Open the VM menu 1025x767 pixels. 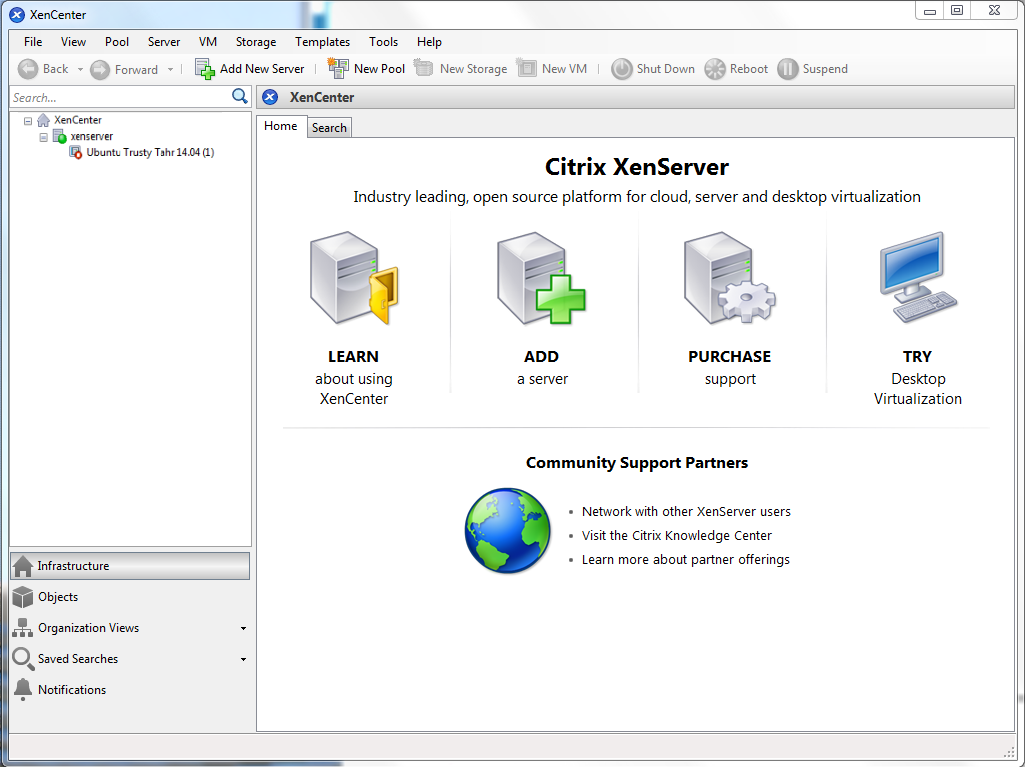click(x=208, y=42)
